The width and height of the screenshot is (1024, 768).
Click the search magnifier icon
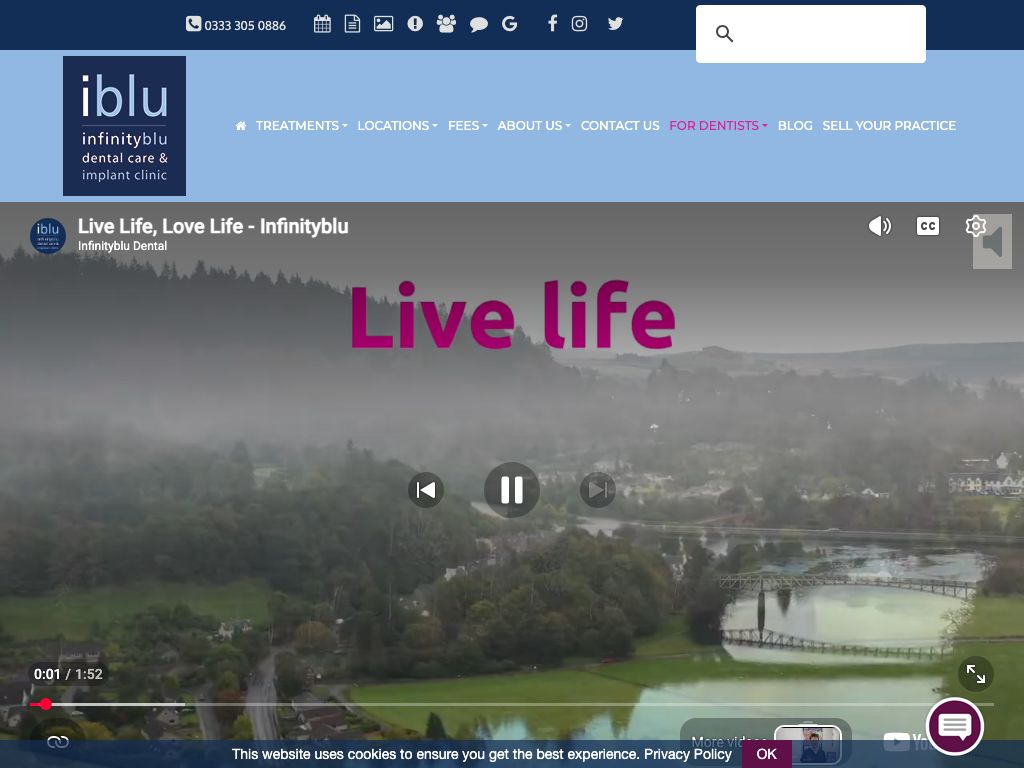click(x=724, y=33)
